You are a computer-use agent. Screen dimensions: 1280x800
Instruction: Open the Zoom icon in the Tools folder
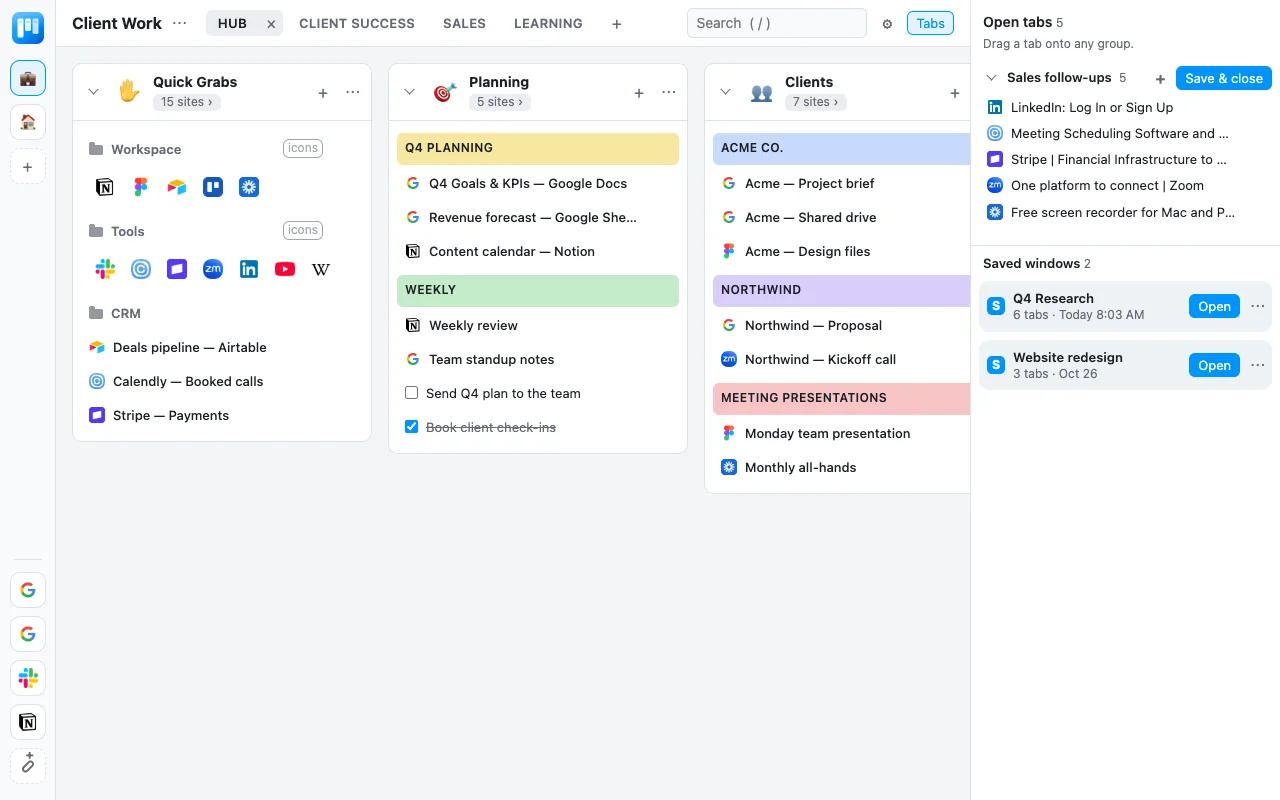pyautogui.click(x=213, y=269)
